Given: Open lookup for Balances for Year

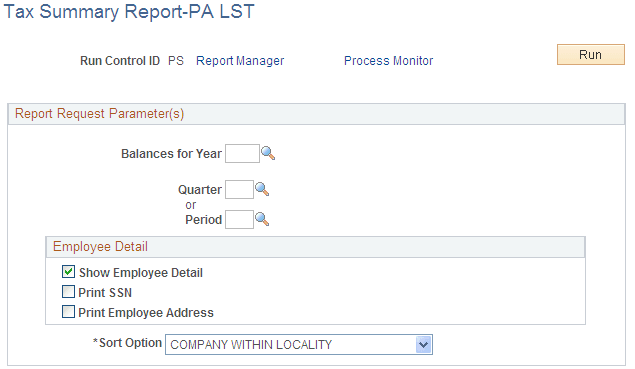Looking at the screenshot, I should click(268, 154).
